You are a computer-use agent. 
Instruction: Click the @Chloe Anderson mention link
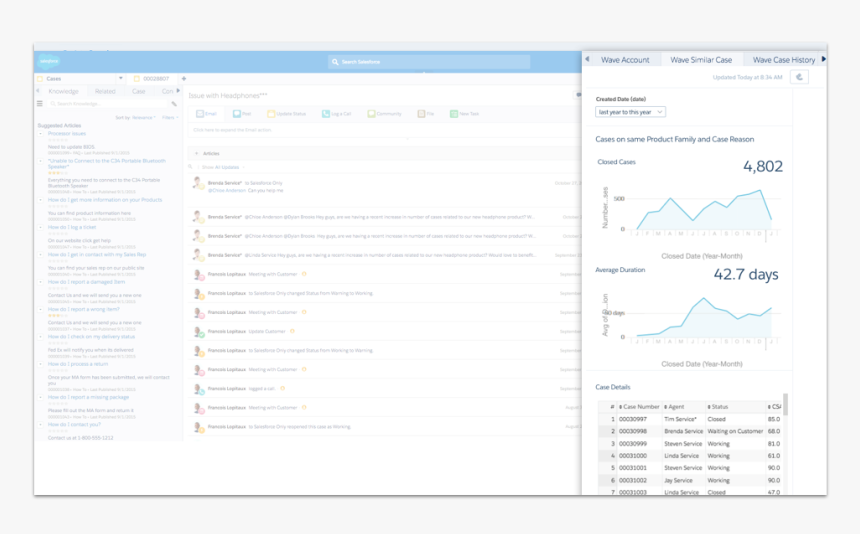pyautogui.click(x=227, y=190)
